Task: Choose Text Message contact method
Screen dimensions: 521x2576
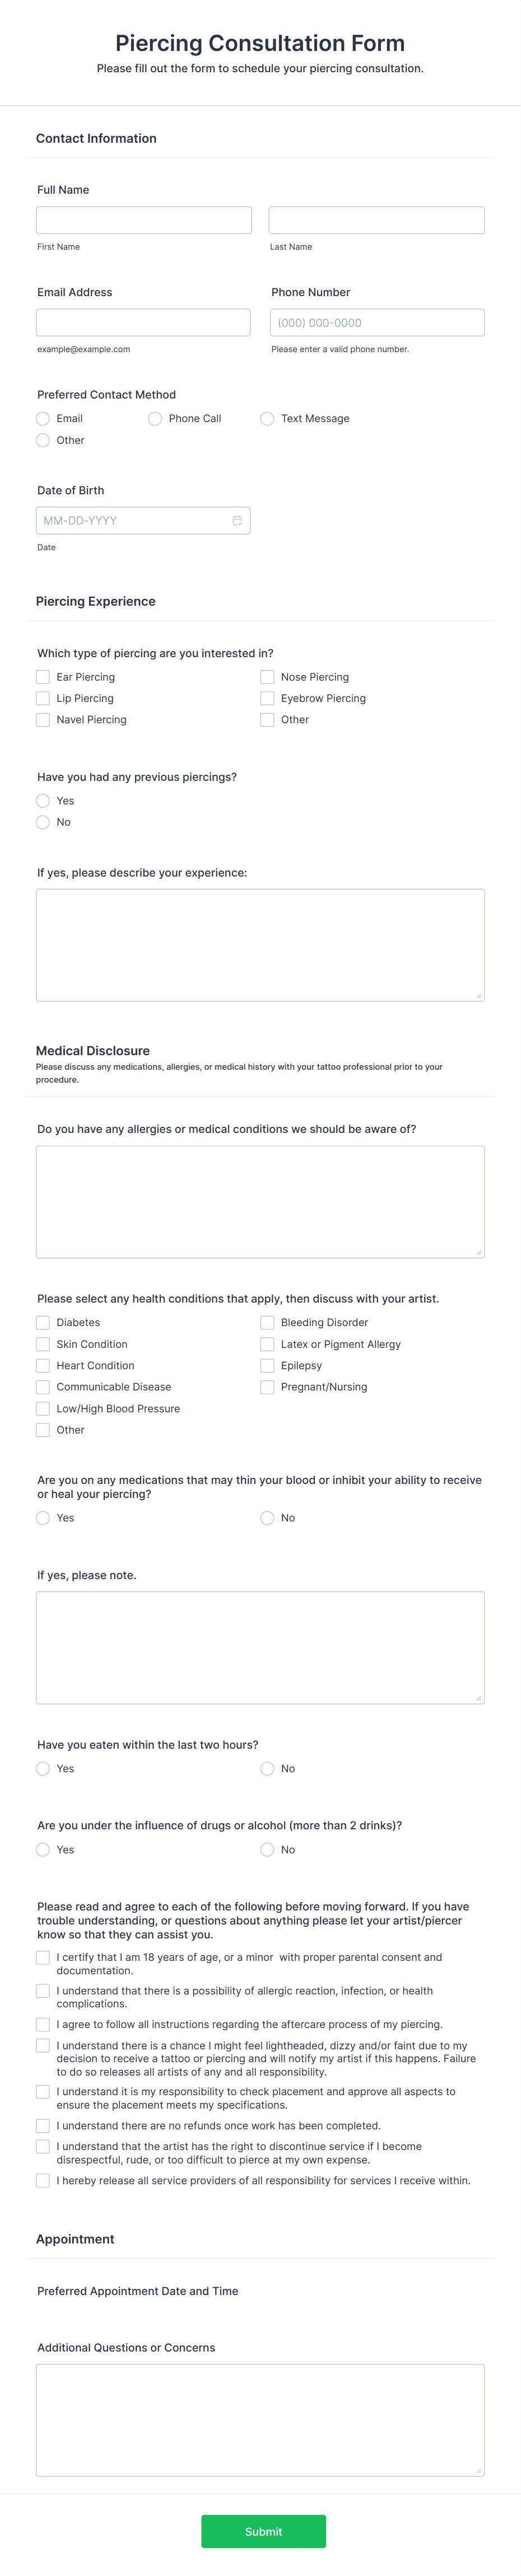Action: click(x=267, y=419)
